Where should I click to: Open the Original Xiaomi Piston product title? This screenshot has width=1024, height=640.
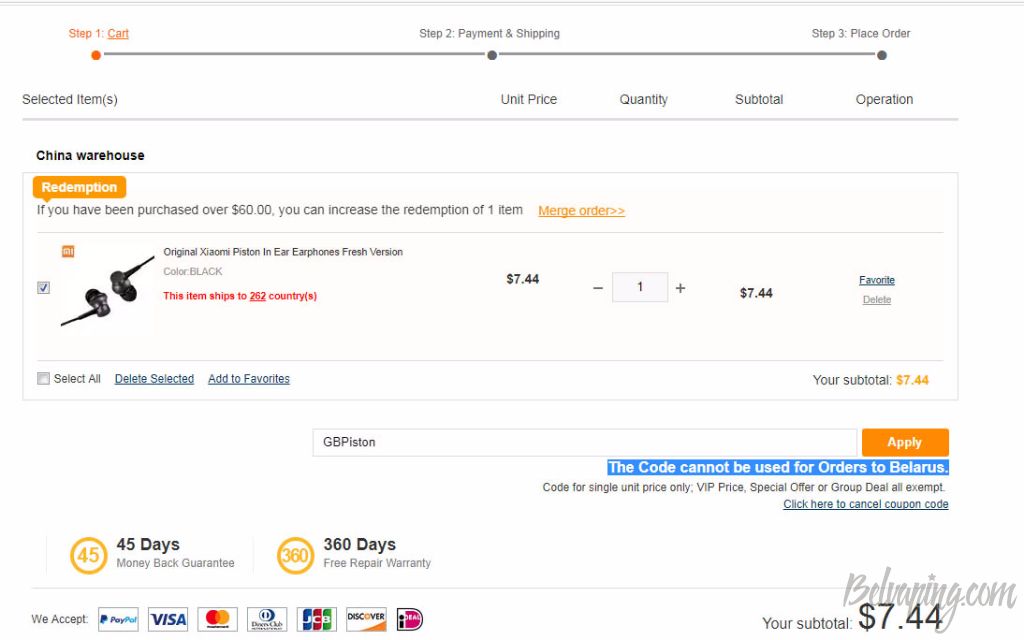point(283,252)
